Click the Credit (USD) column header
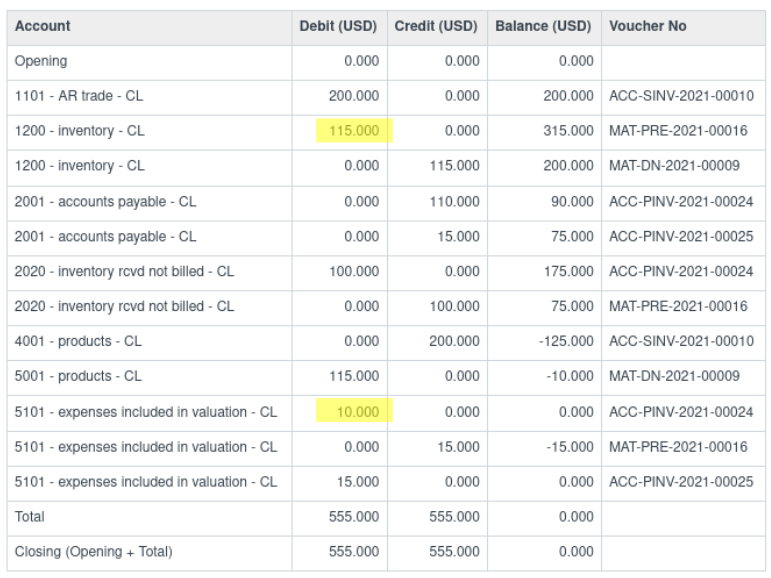This screenshot has width=771, height=578. tap(437, 28)
